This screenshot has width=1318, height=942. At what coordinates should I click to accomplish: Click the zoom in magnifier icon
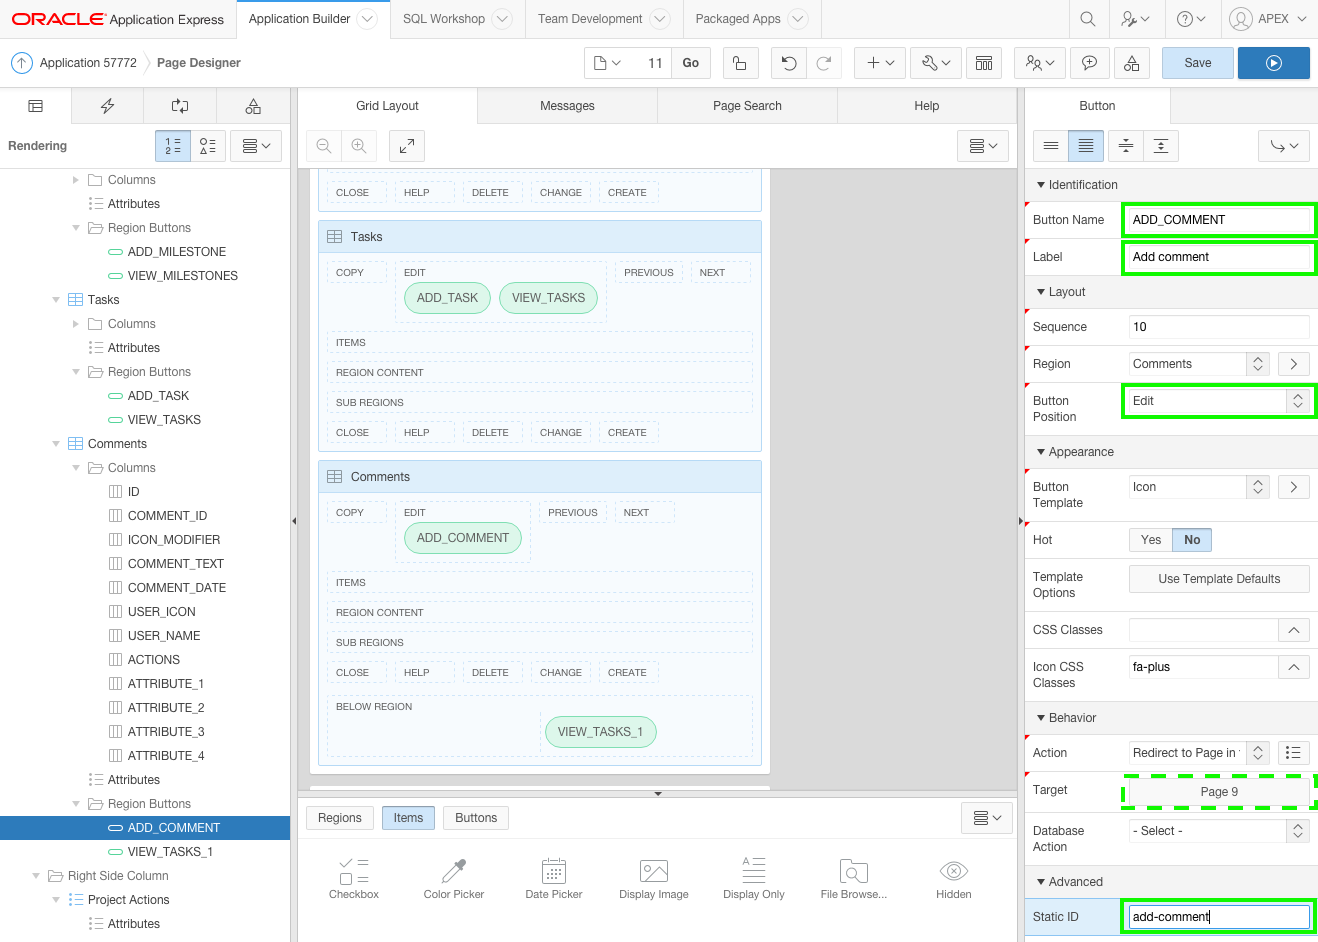pyautogui.click(x=359, y=146)
